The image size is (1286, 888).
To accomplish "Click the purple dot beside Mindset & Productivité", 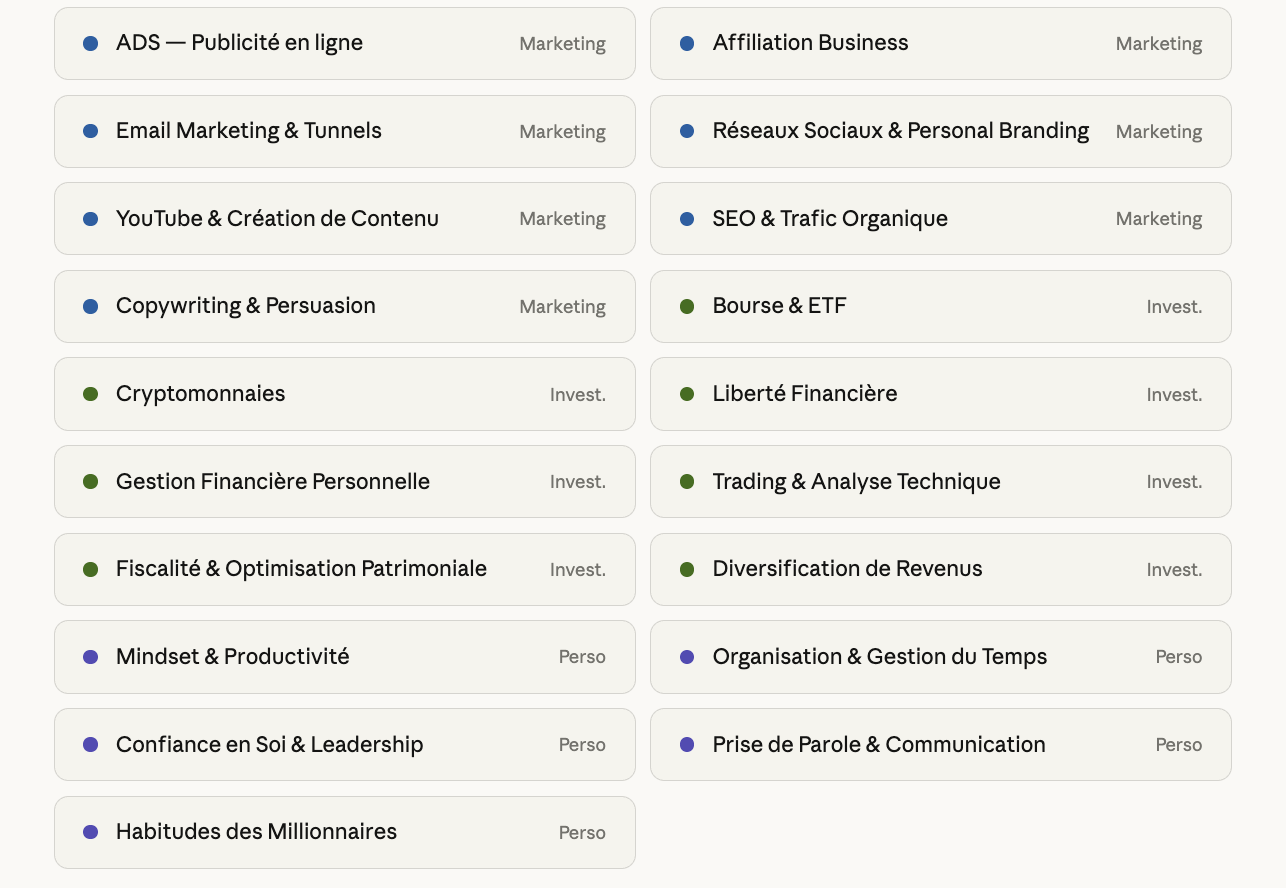I will 91,657.
